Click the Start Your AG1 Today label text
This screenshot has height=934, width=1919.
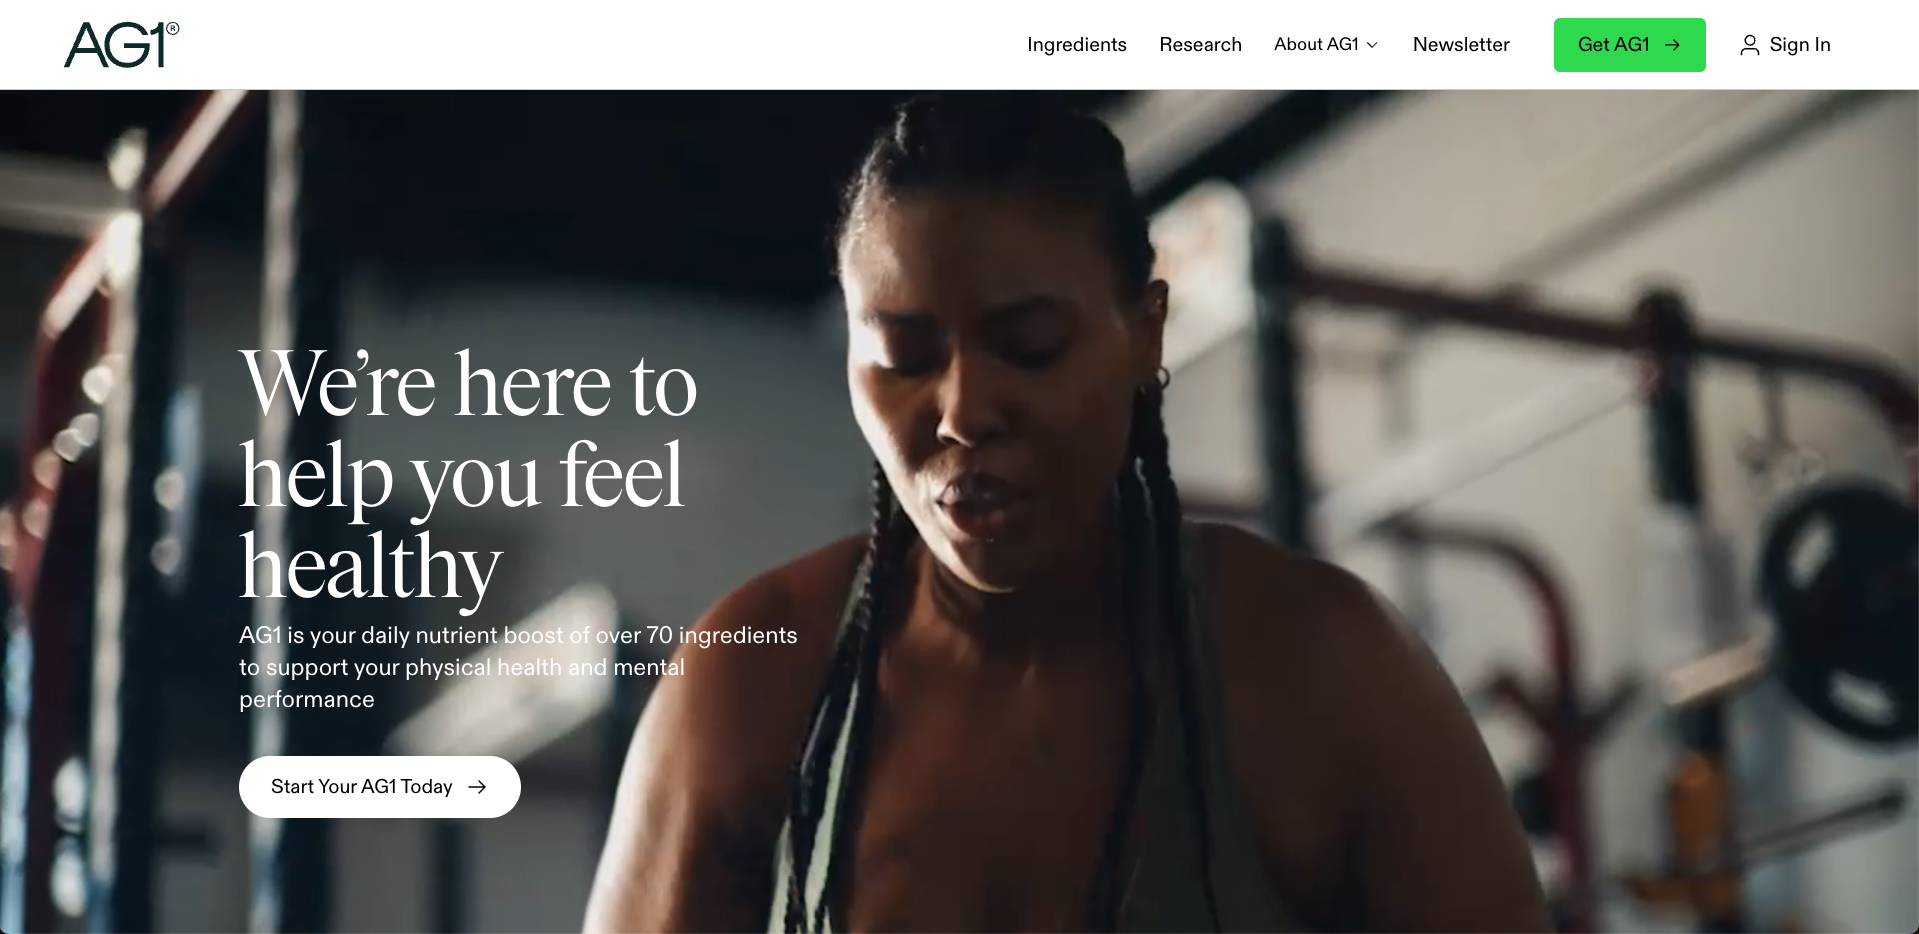click(361, 787)
